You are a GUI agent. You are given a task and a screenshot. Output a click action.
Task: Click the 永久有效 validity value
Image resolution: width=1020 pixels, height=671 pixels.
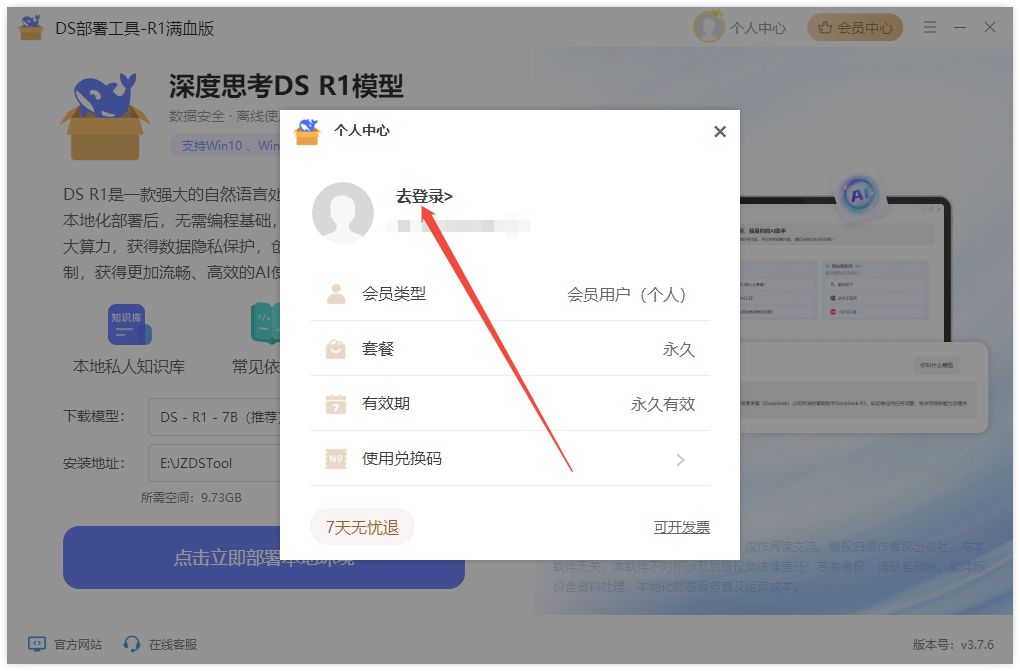[x=663, y=404]
